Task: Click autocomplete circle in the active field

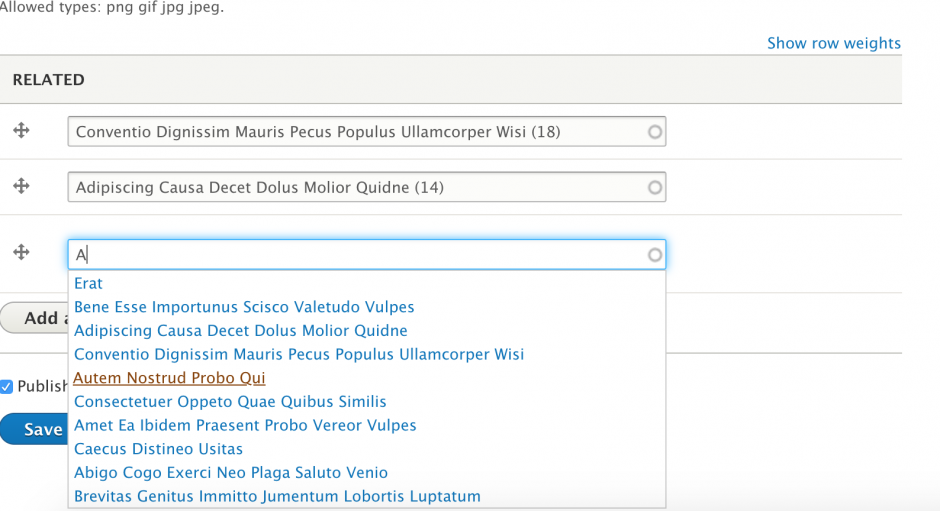Action: (655, 255)
